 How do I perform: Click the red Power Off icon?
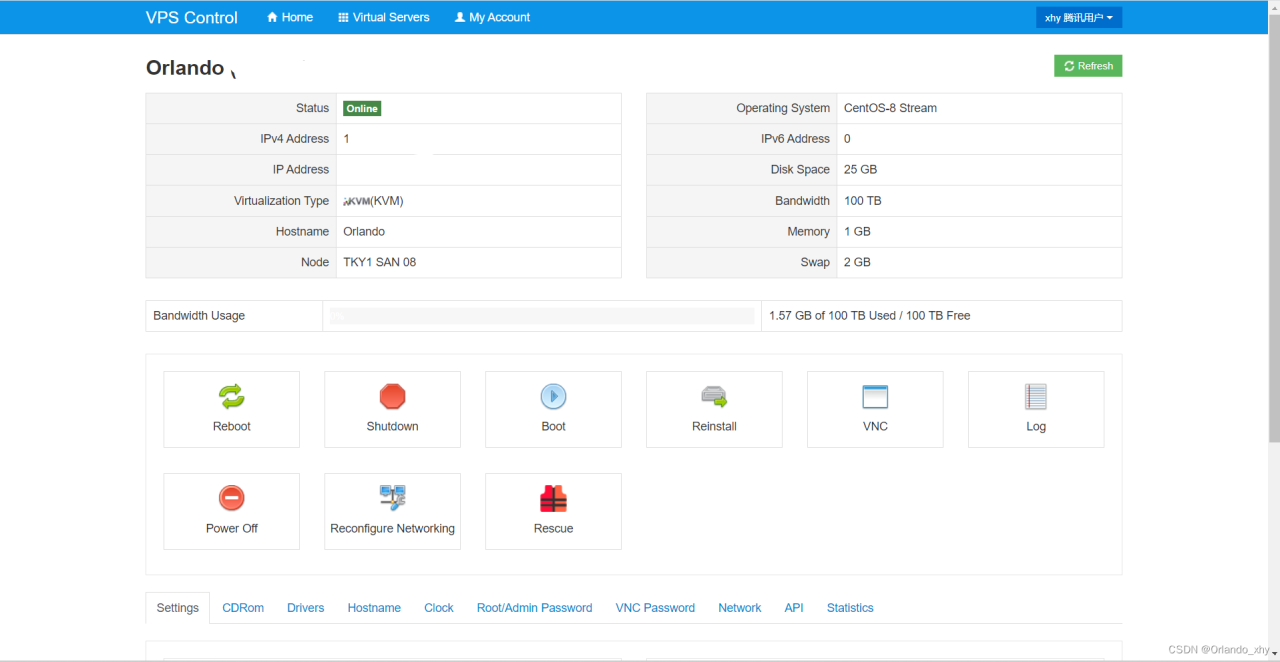click(231, 498)
